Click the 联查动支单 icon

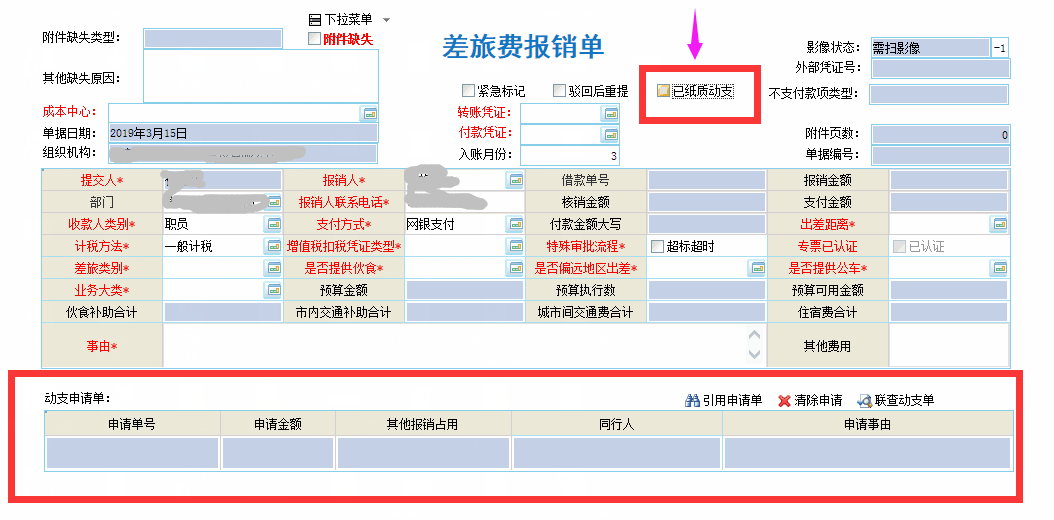click(x=864, y=400)
